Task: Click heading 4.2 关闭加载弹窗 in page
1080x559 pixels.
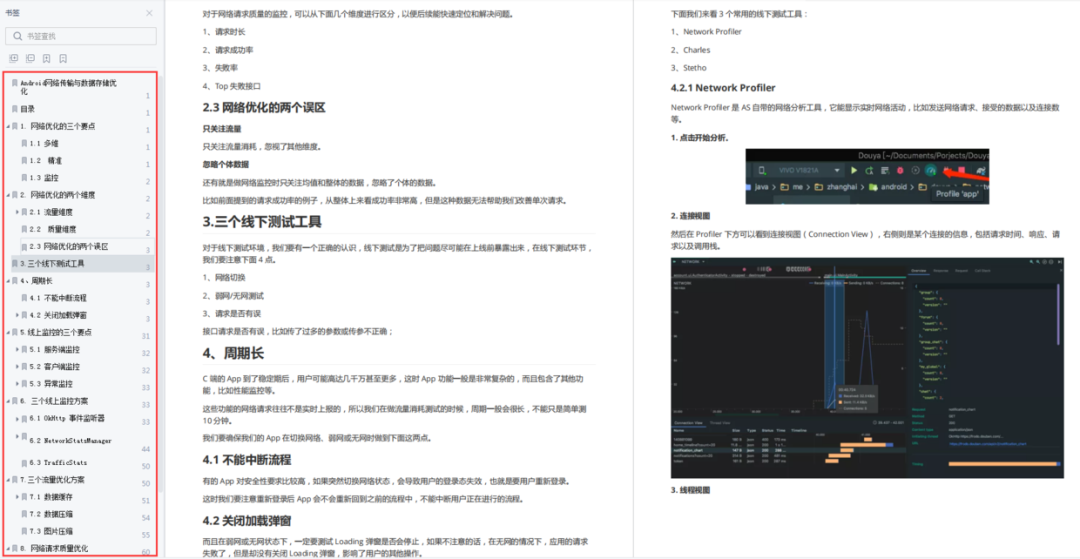Action: click(x=247, y=520)
